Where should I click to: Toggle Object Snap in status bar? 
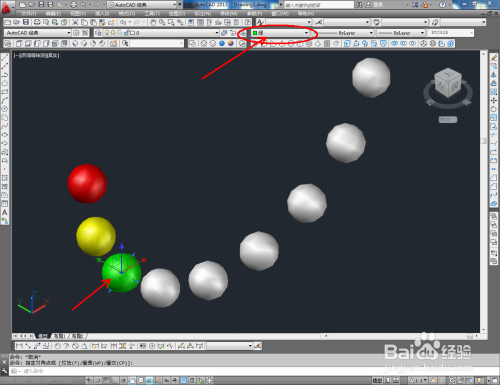pyautogui.click(x=132, y=380)
